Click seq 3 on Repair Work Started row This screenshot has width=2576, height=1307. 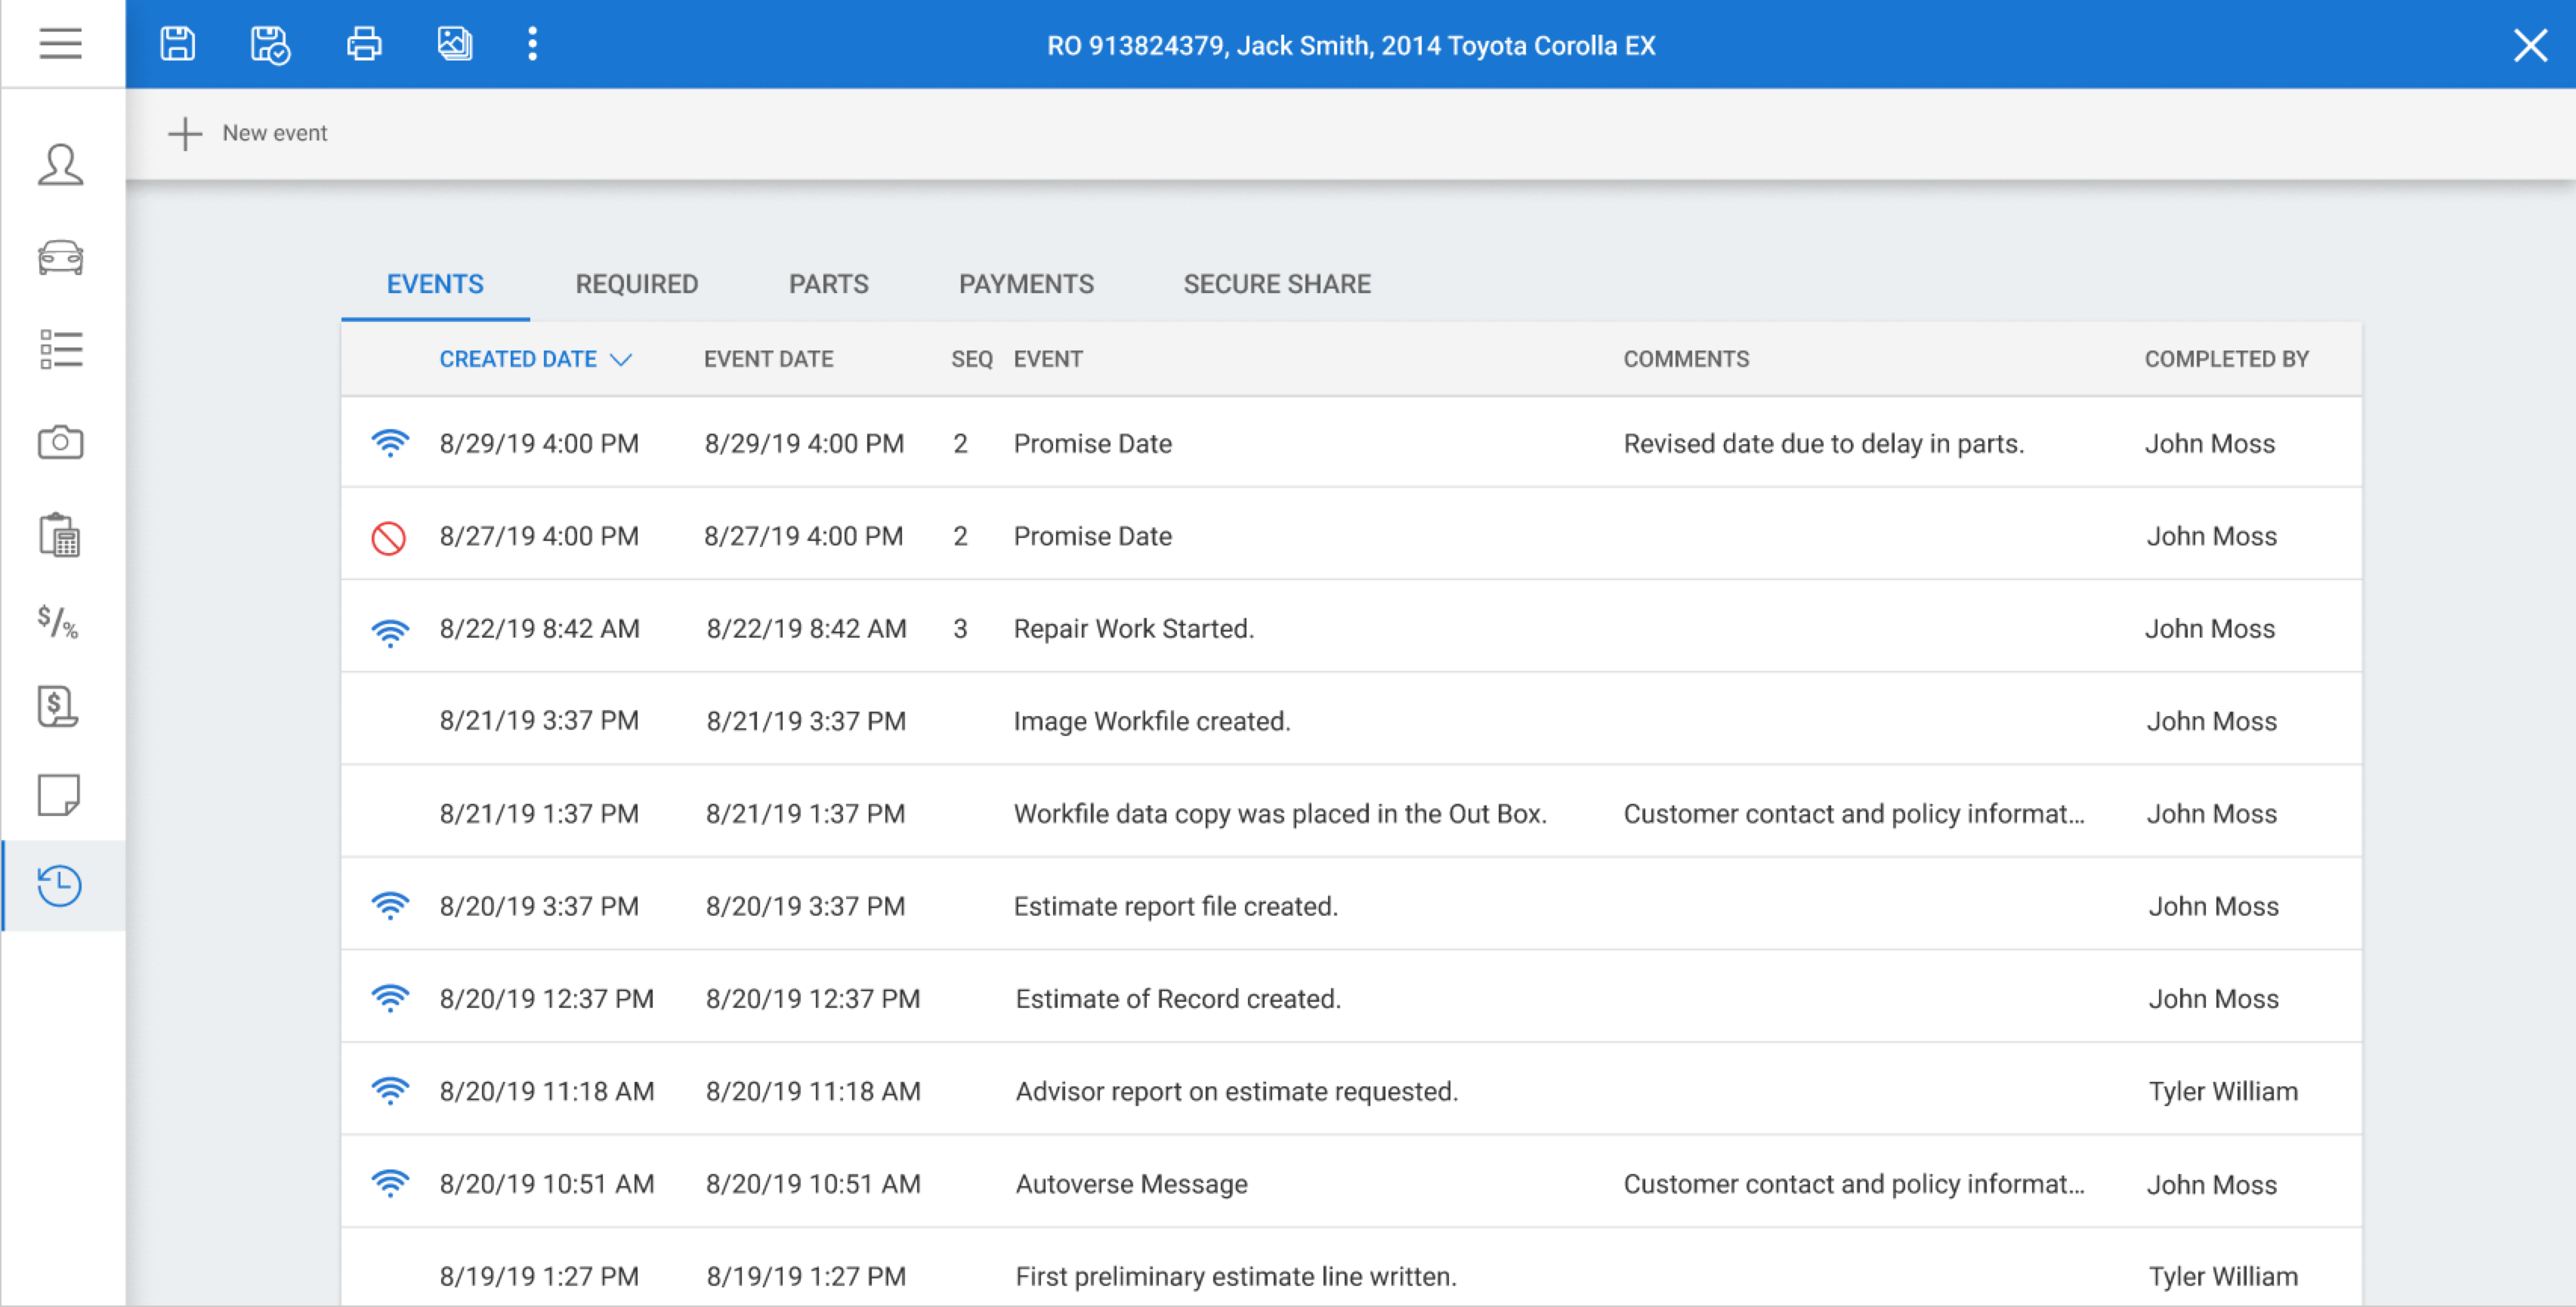(x=960, y=629)
